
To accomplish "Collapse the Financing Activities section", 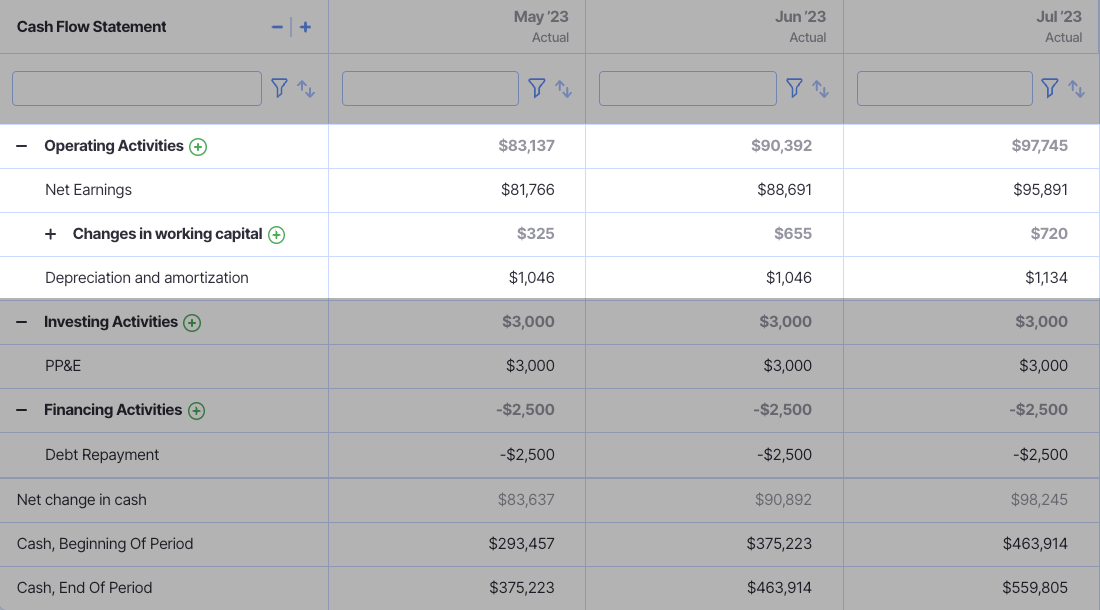I will coord(20,410).
